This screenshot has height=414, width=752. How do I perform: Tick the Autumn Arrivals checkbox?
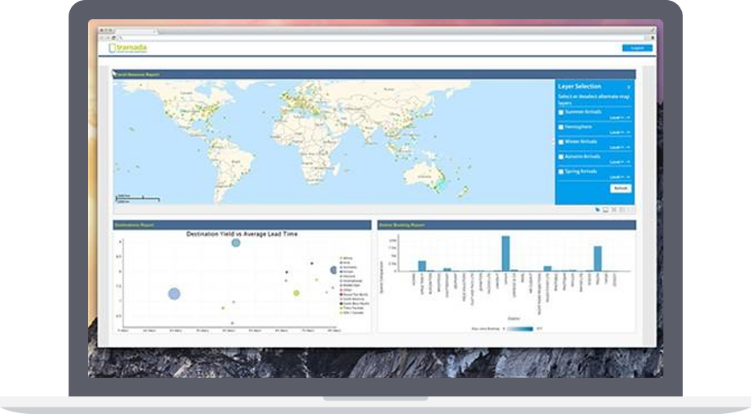pos(561,157)
